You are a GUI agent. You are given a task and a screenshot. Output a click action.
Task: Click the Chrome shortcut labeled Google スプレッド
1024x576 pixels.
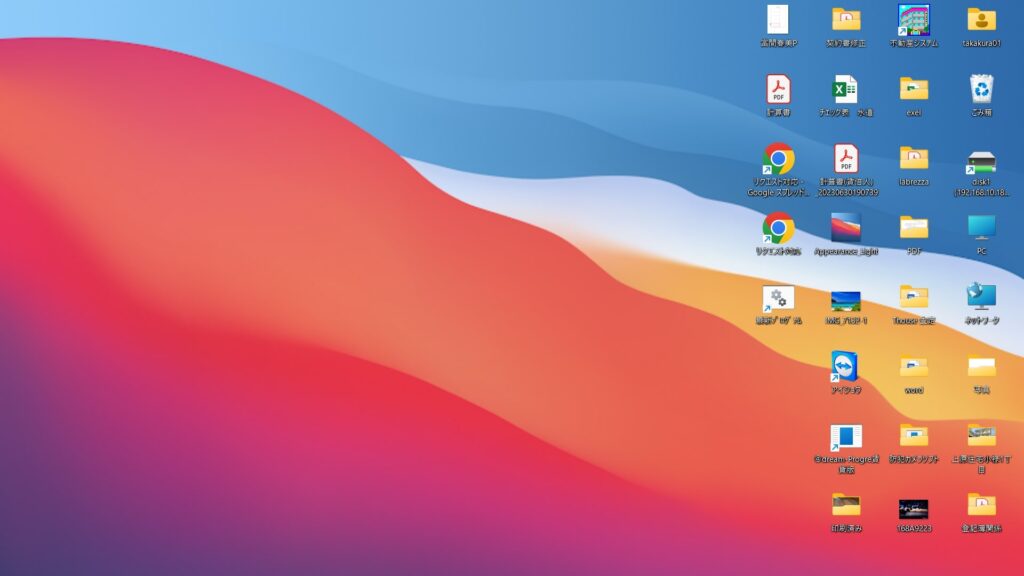tap(778, 159)
